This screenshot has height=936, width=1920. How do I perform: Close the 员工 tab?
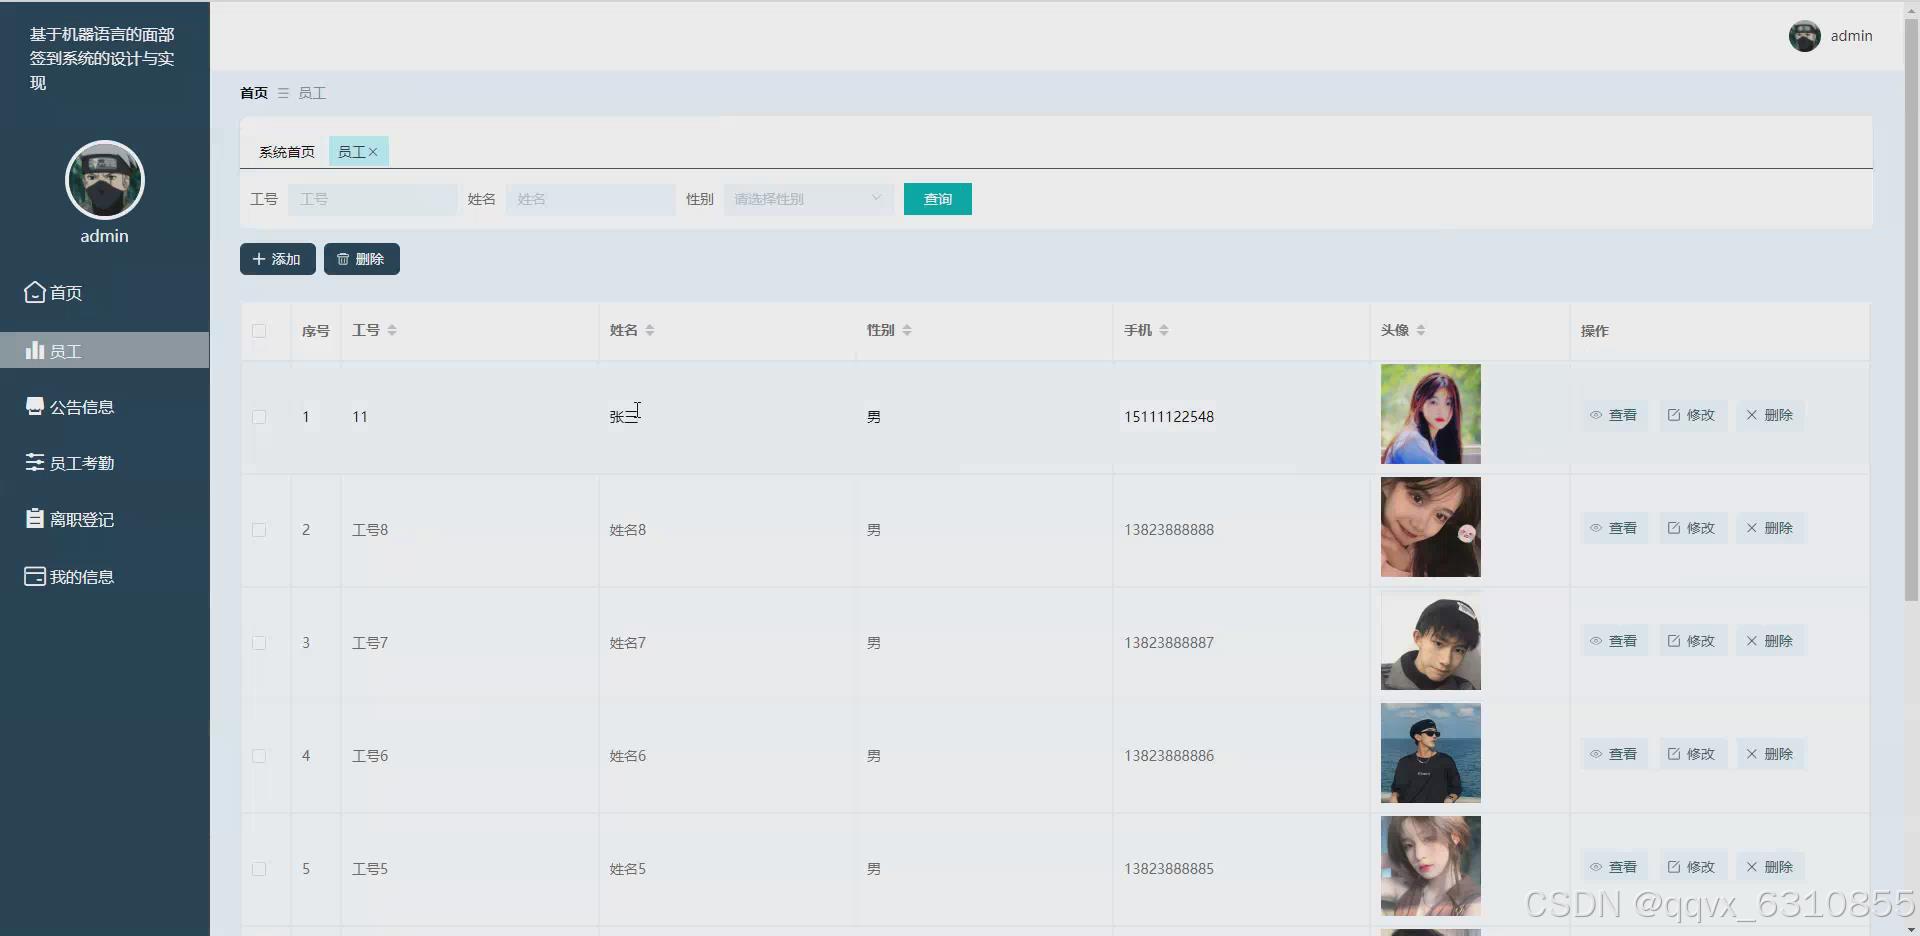coord(373,152)
